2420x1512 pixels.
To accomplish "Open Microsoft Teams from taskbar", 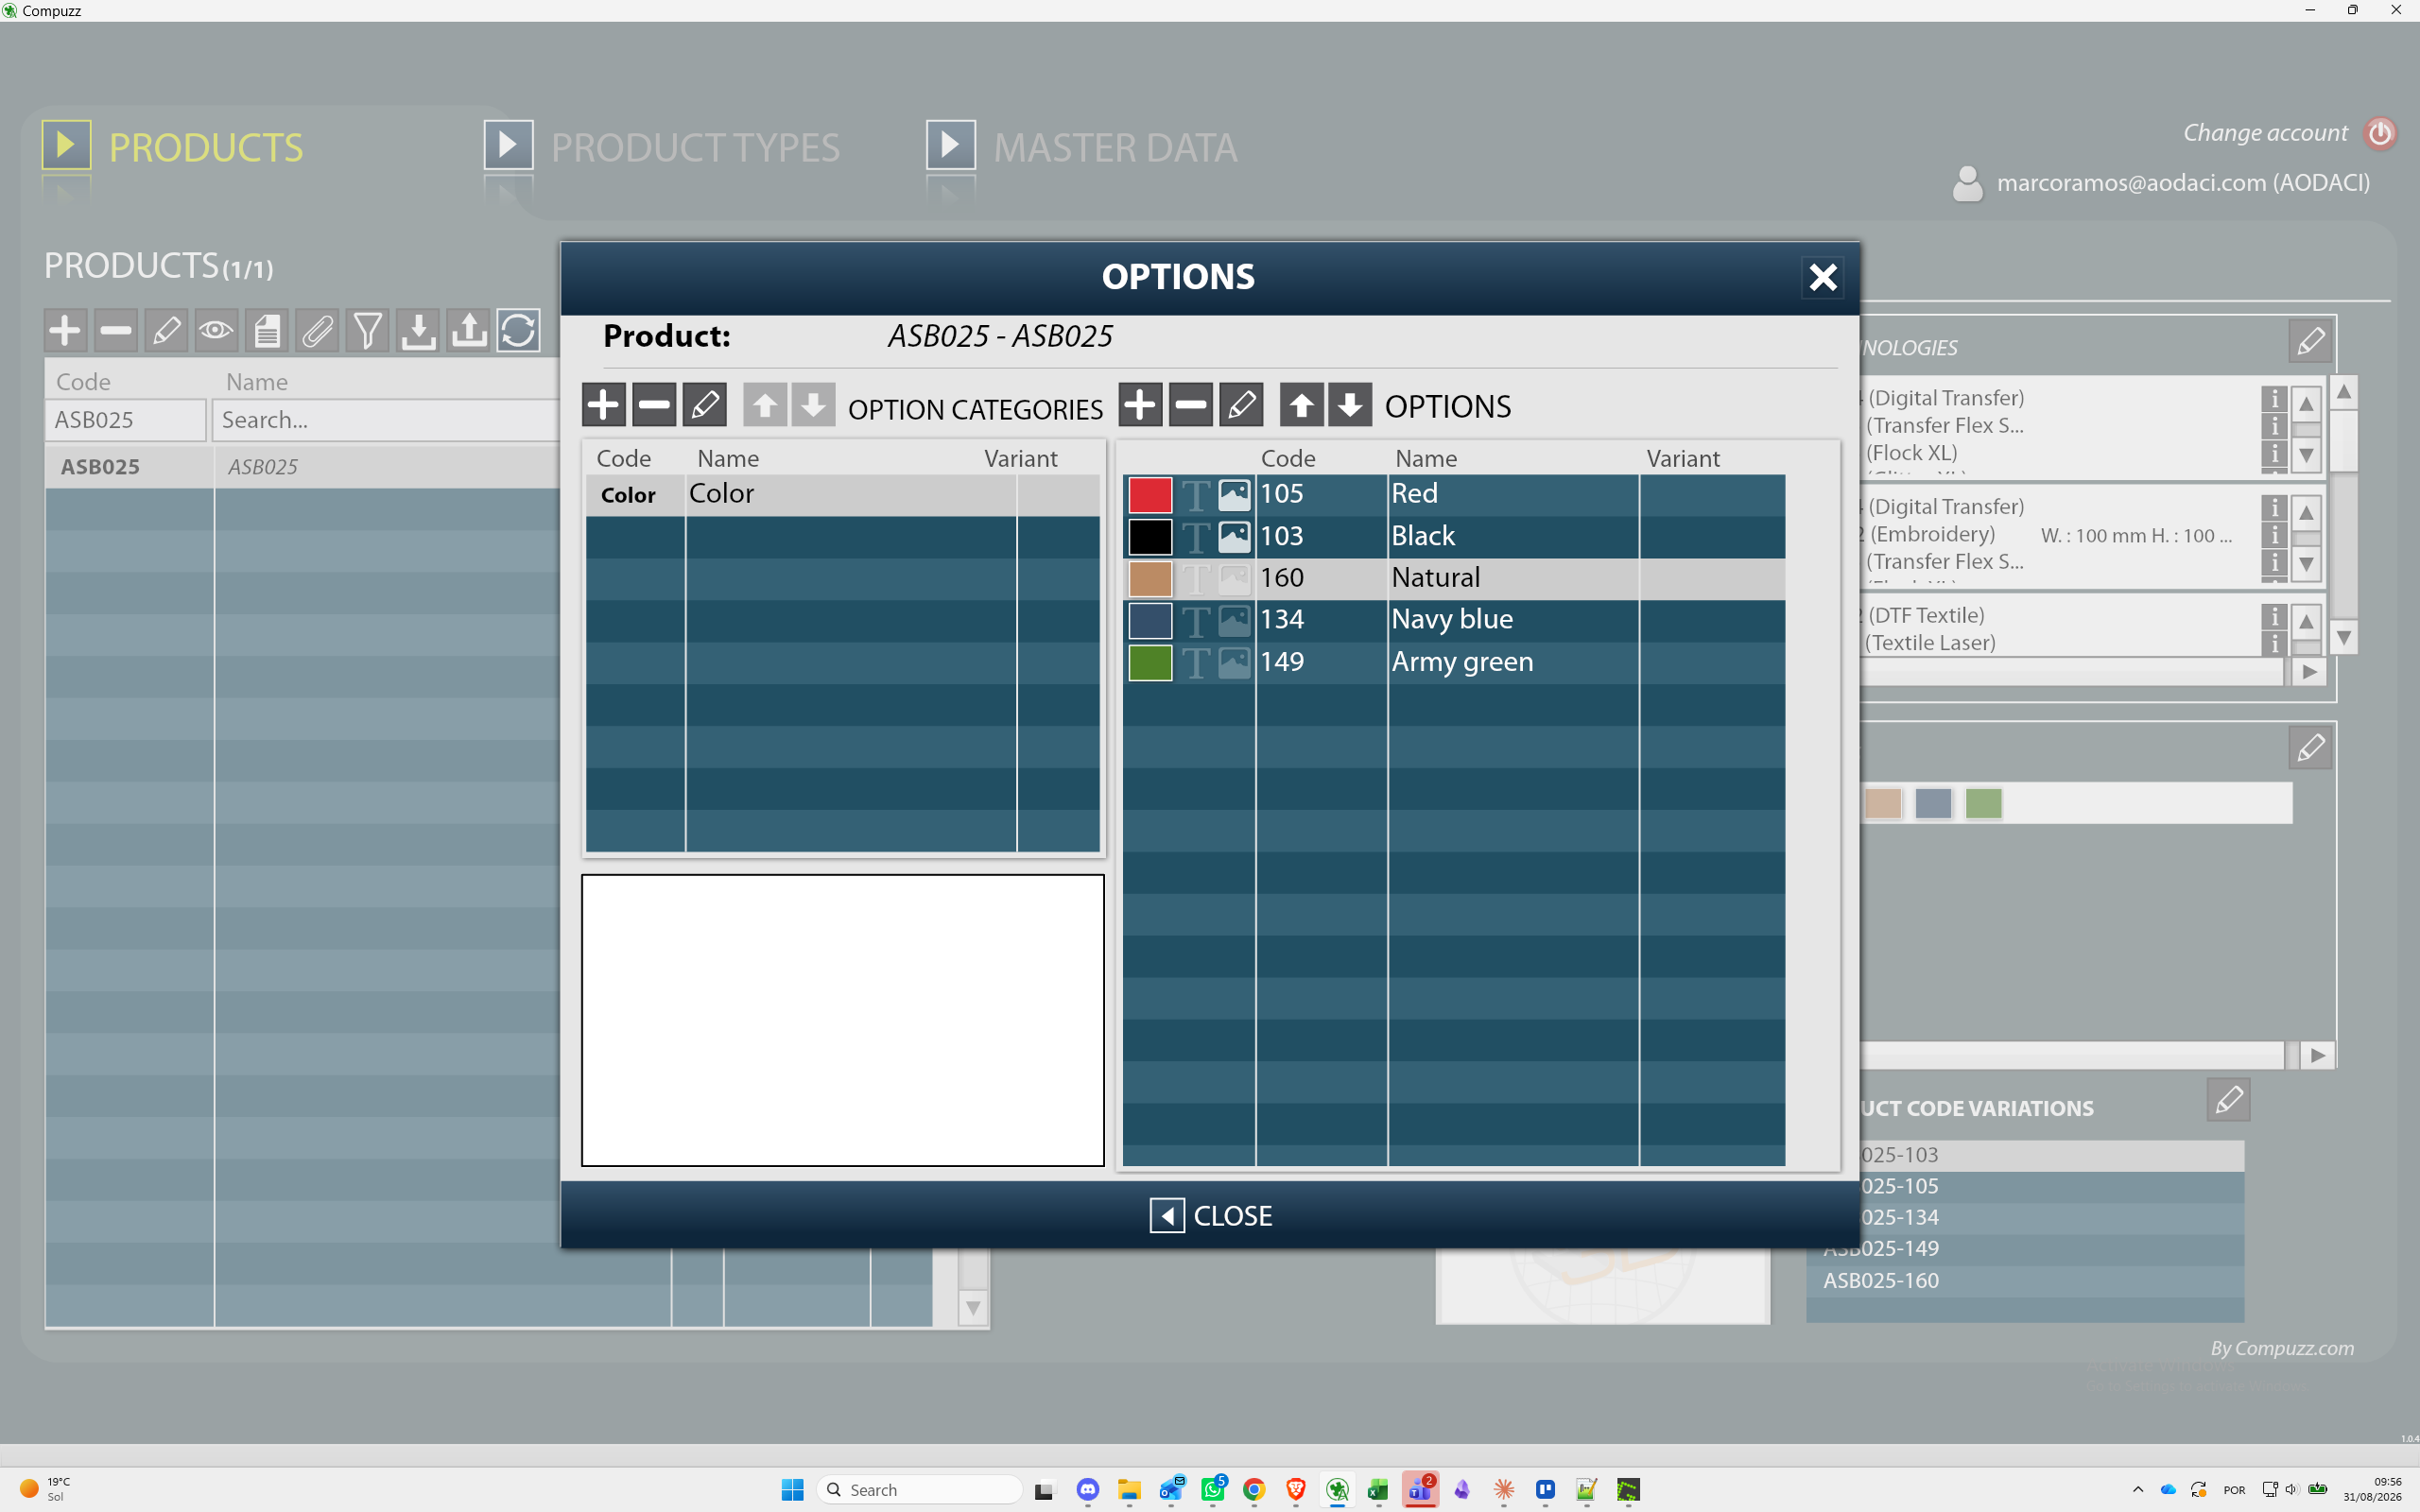I will coord(1420,1489).
